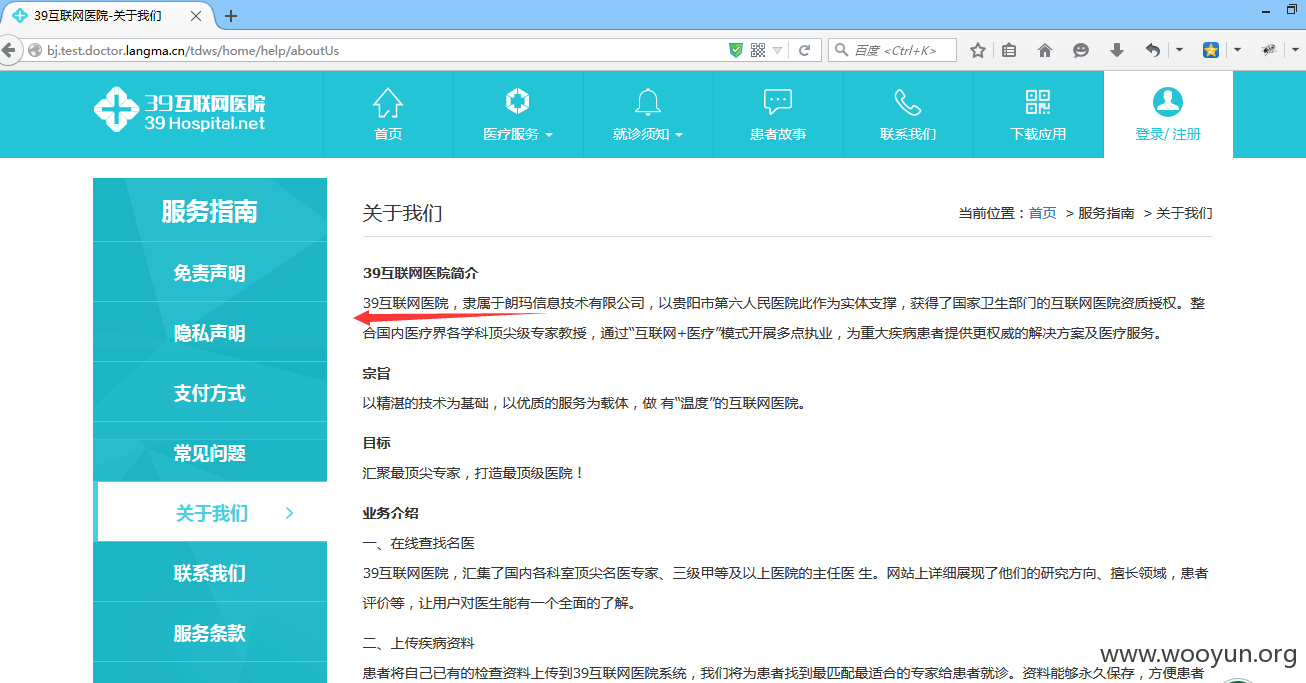Click the 关于我们 breadcrumb text
This screenshot has height=683, width=1306.
coord(1184,213)
